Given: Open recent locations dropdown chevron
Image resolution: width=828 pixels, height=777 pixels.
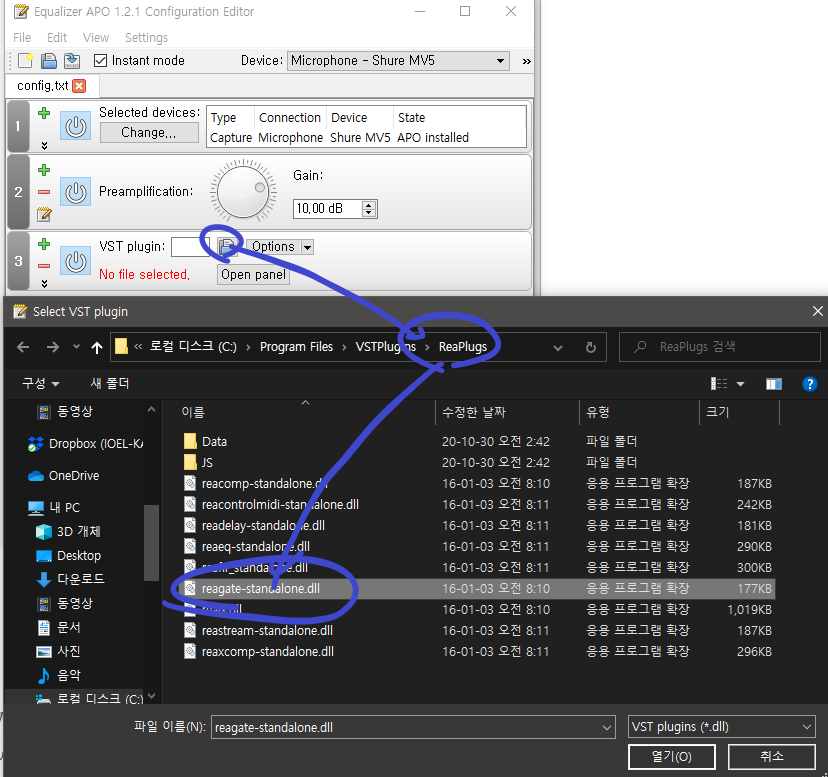Looking at the screenshot, I should pyautogui.click(x=77, y=347).
